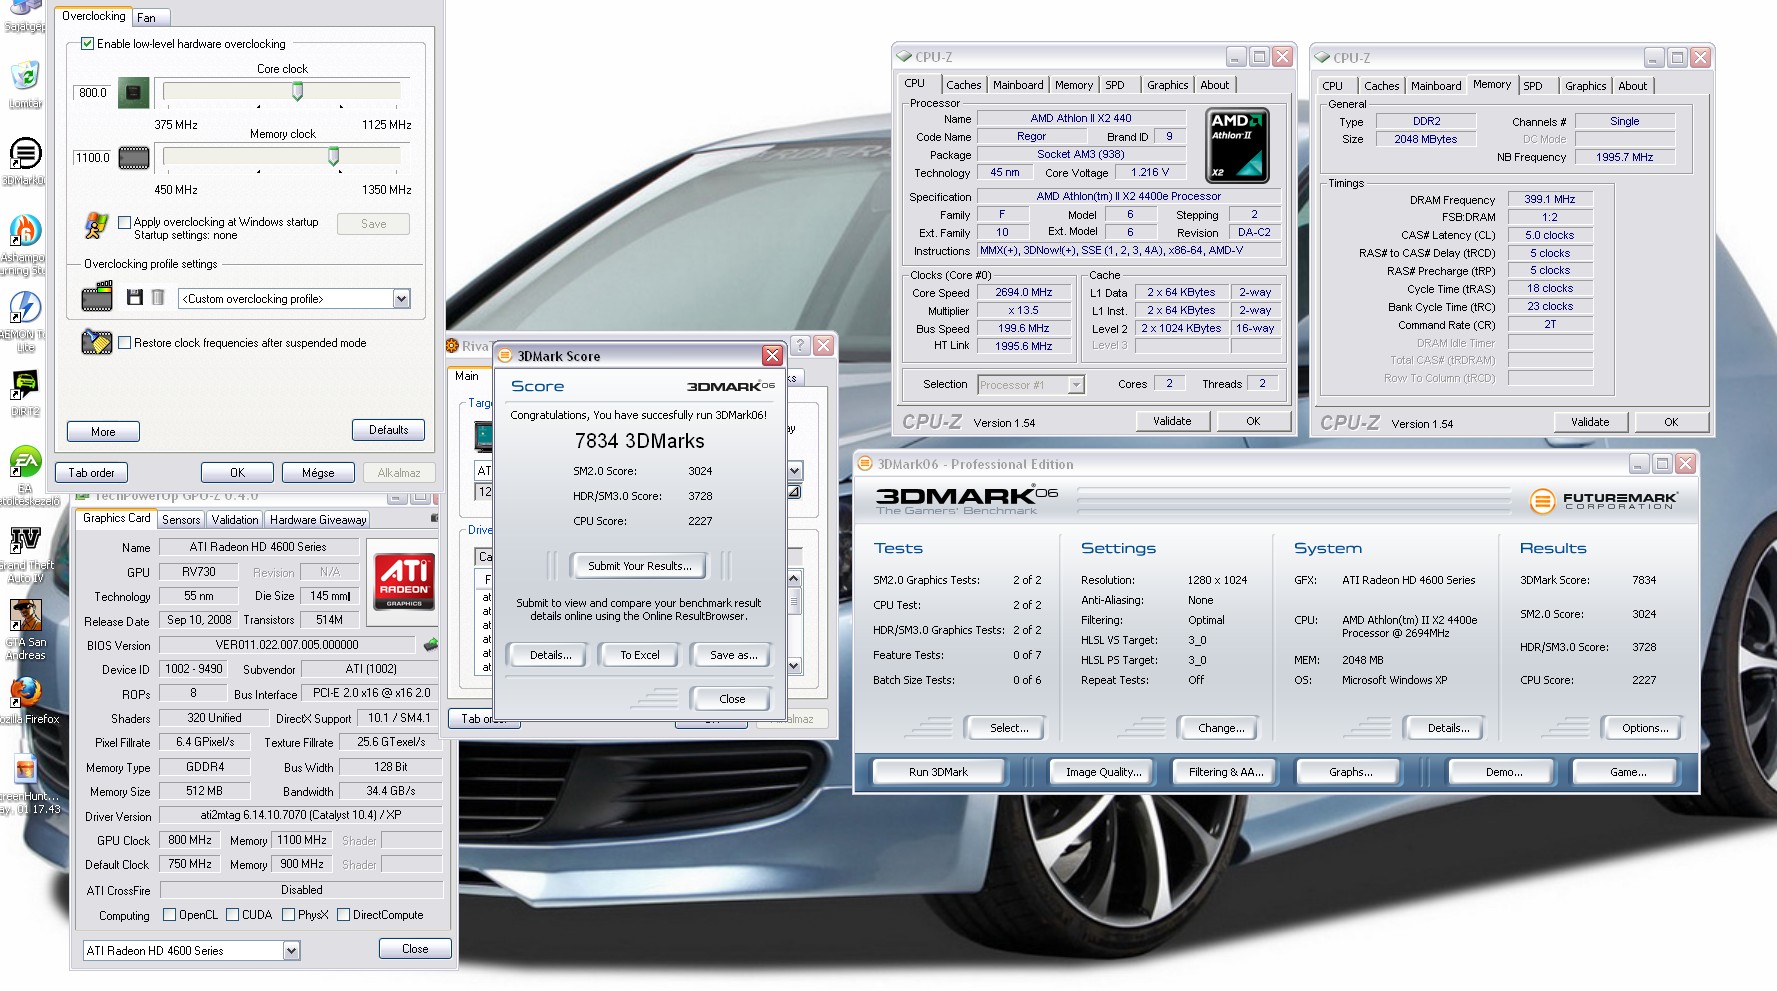Click Select... under 3DMark06 Tests
Screen dimensions: 1777x991
tap(1008, 728)
